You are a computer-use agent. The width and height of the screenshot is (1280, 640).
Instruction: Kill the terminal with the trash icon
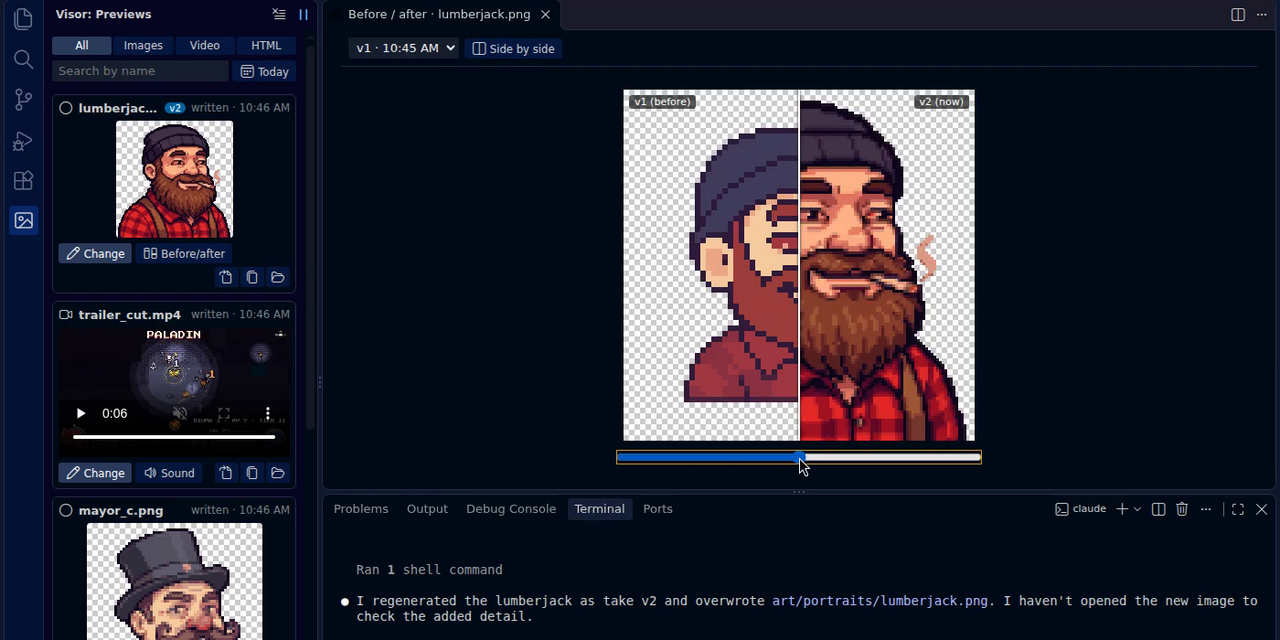point(1182,509)
